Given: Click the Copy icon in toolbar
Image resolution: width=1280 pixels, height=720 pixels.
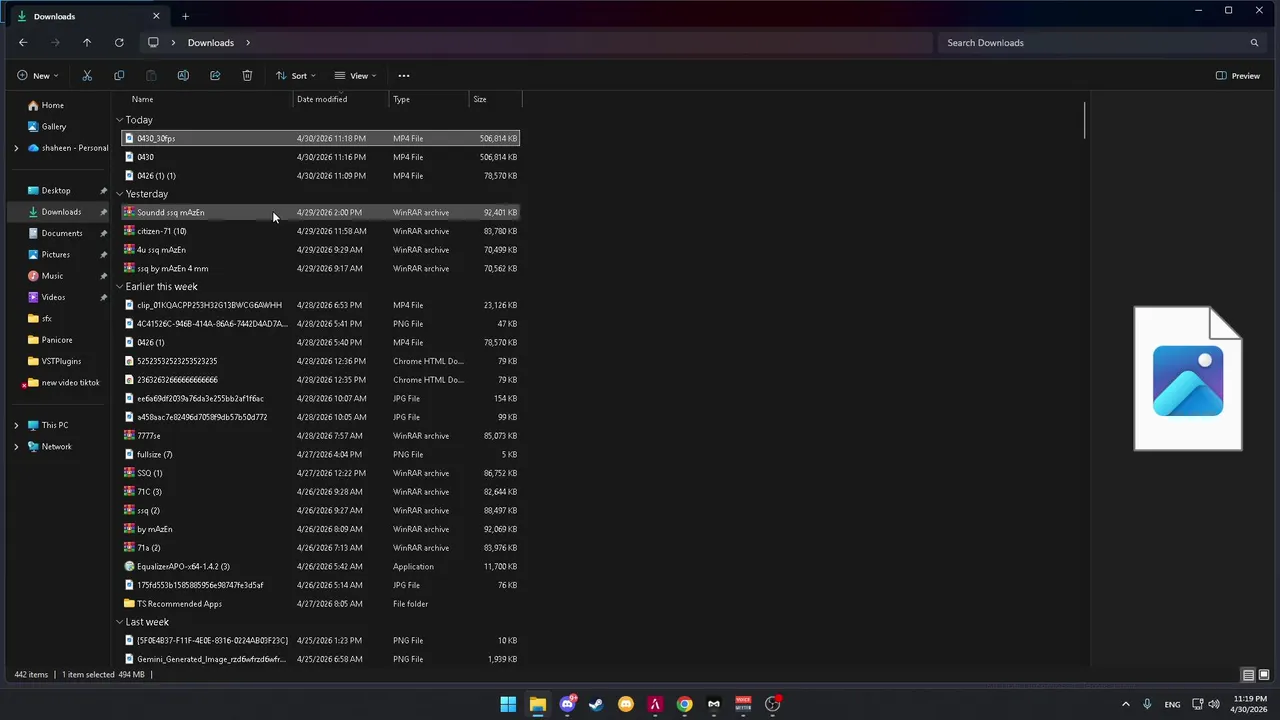Looking at the screenshot, I should pyautogui.click(x=119, y=76).
